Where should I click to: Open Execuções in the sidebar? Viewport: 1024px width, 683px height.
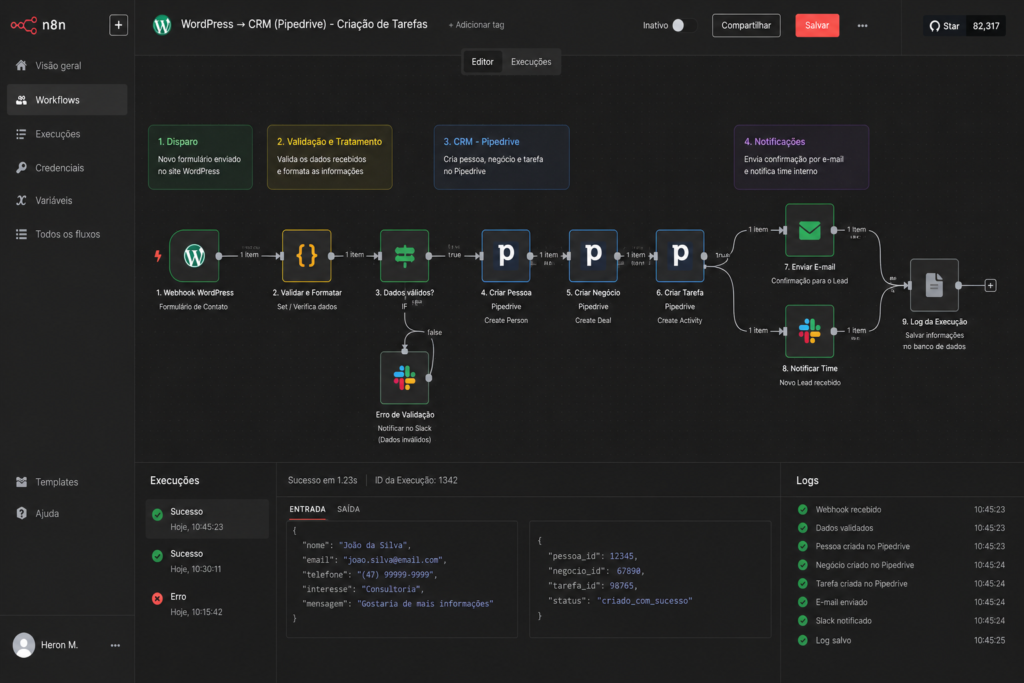(57, 134)
